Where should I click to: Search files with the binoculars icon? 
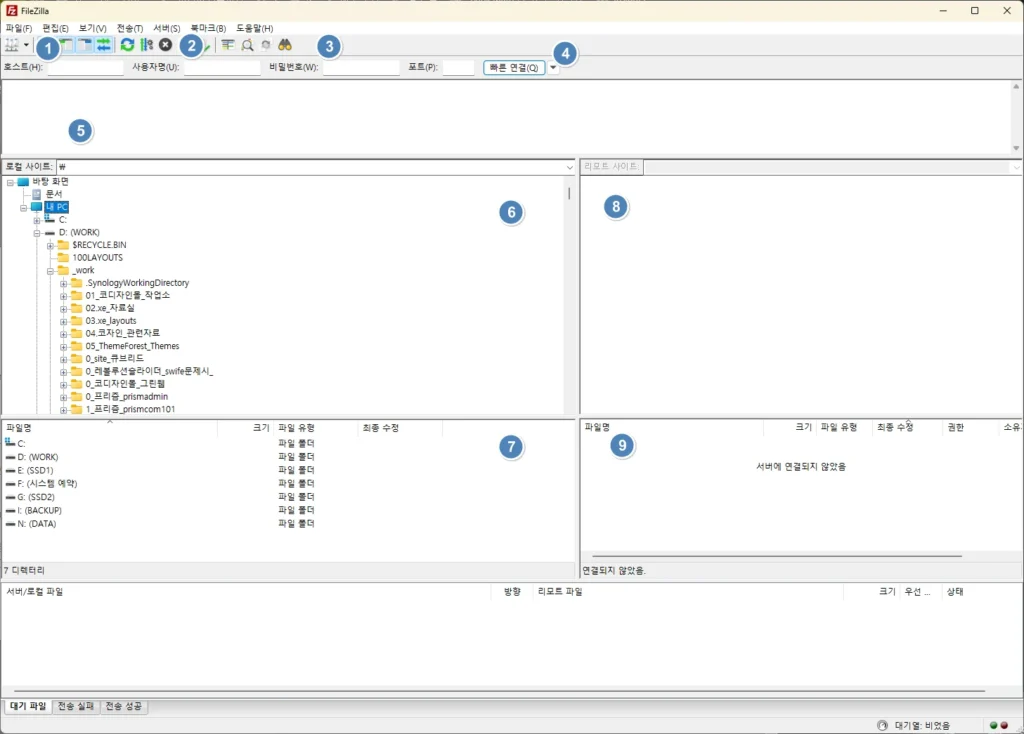[x=285, y=45]
